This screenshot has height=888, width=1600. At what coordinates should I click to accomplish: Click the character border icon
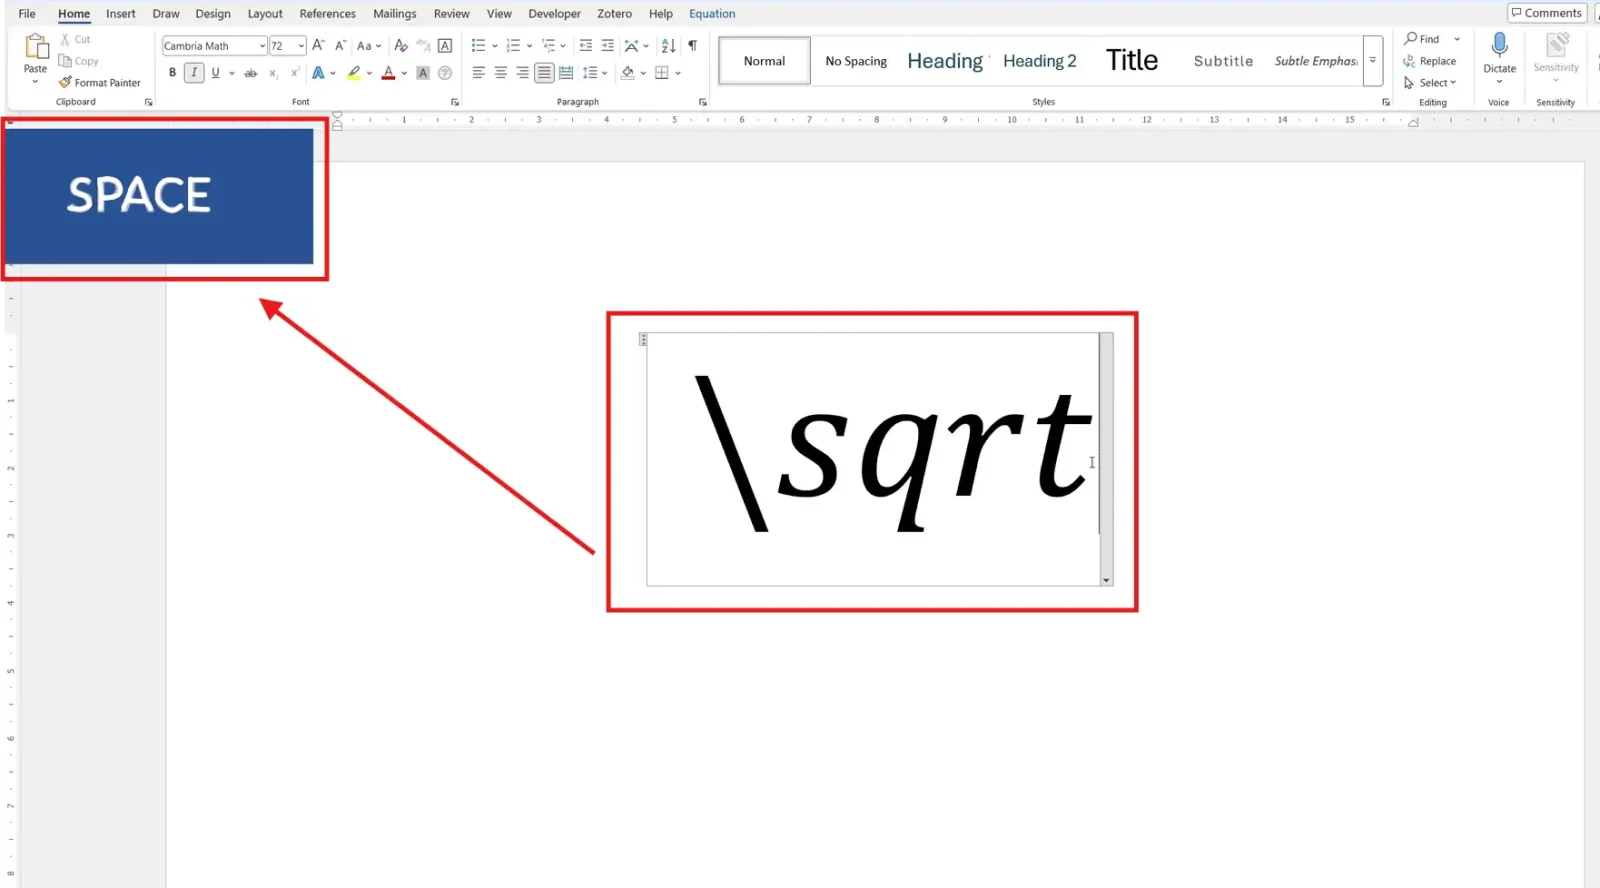pos(445,45)
